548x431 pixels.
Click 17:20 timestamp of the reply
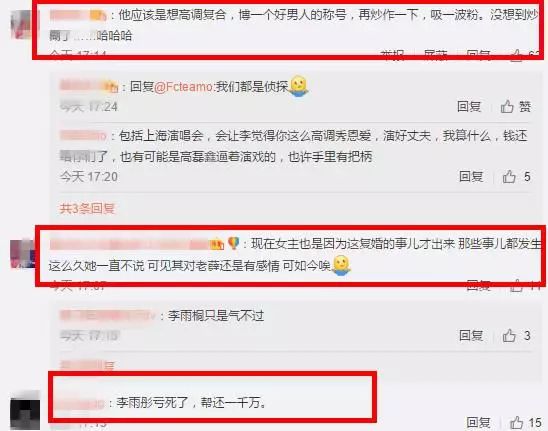click(x=89, y=177)
